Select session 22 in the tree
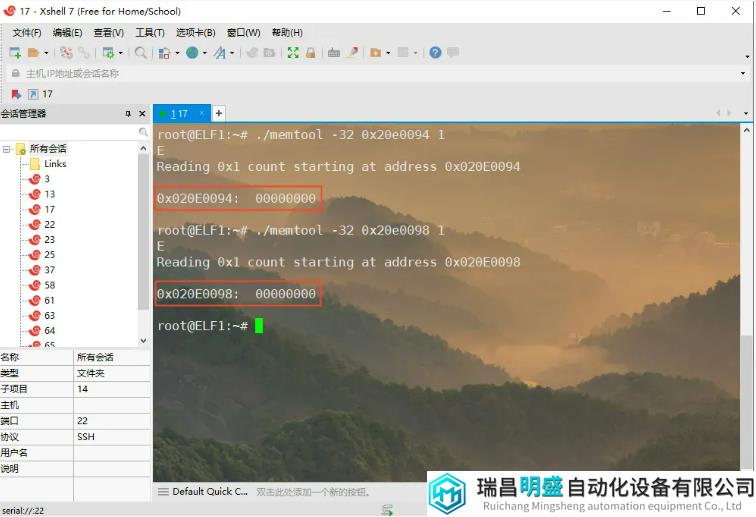Image resolution: width=756 pixels, height=517 pixels. point(42,225)
